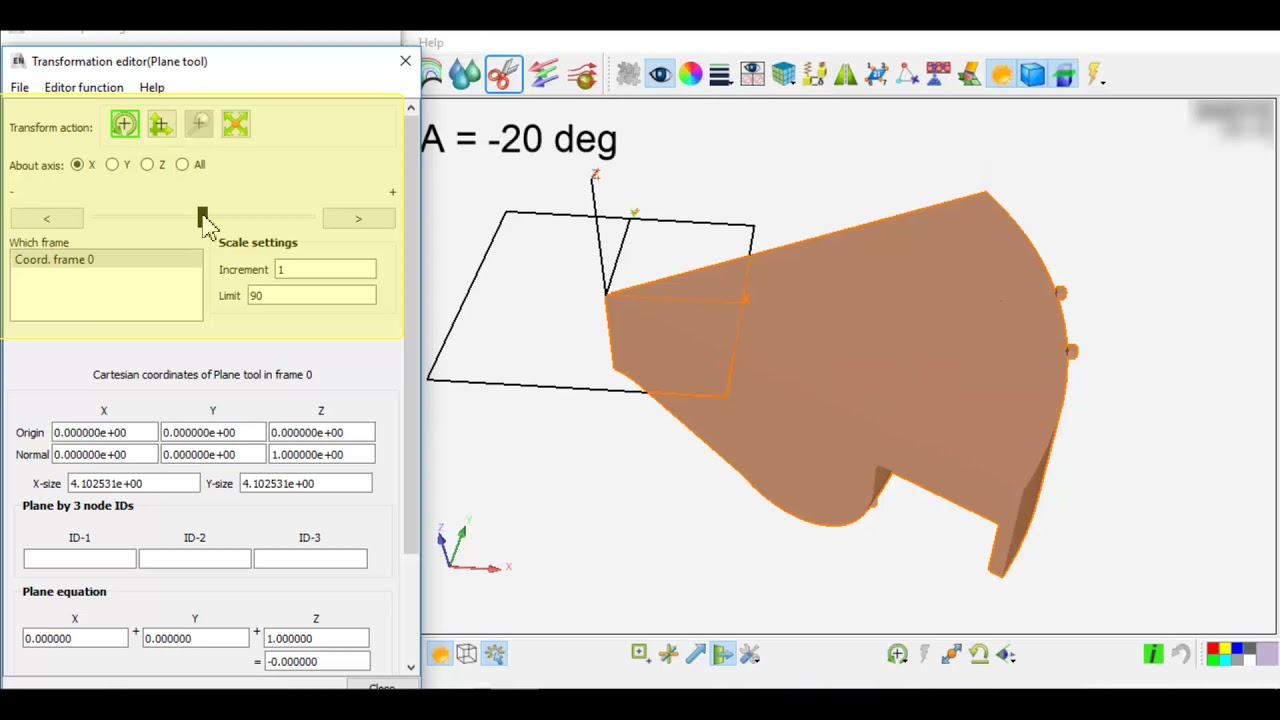Viewport: 1280px width, 720px height.
Task: Click the '<' decrement slider button
Action: [x=46, y=218]
